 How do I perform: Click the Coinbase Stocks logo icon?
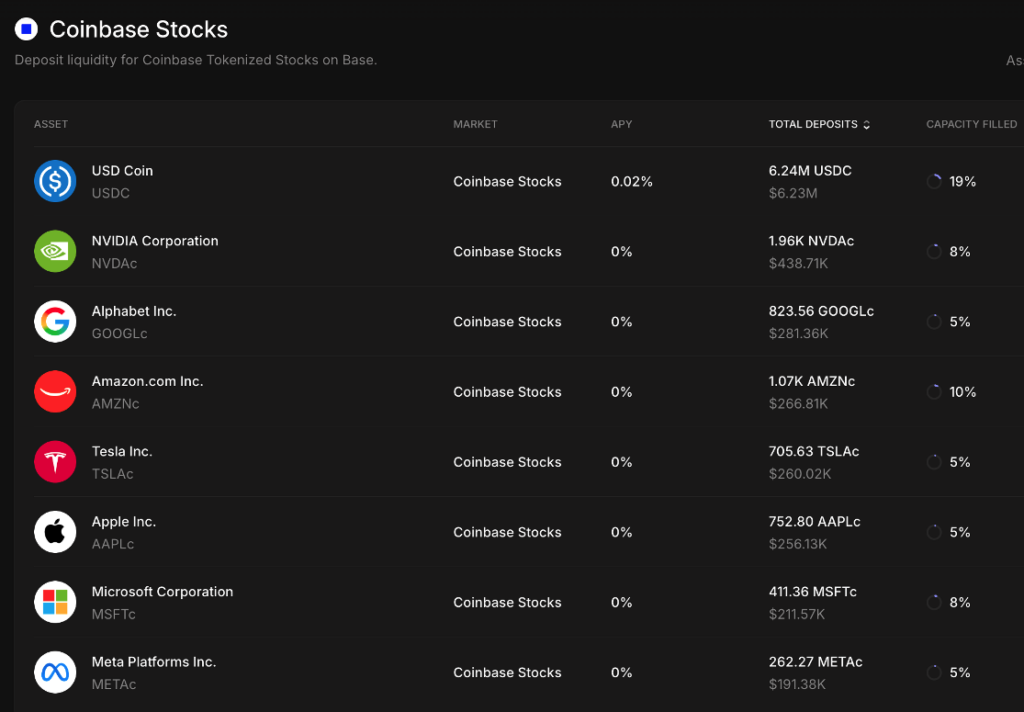click(x=26, y=29)
